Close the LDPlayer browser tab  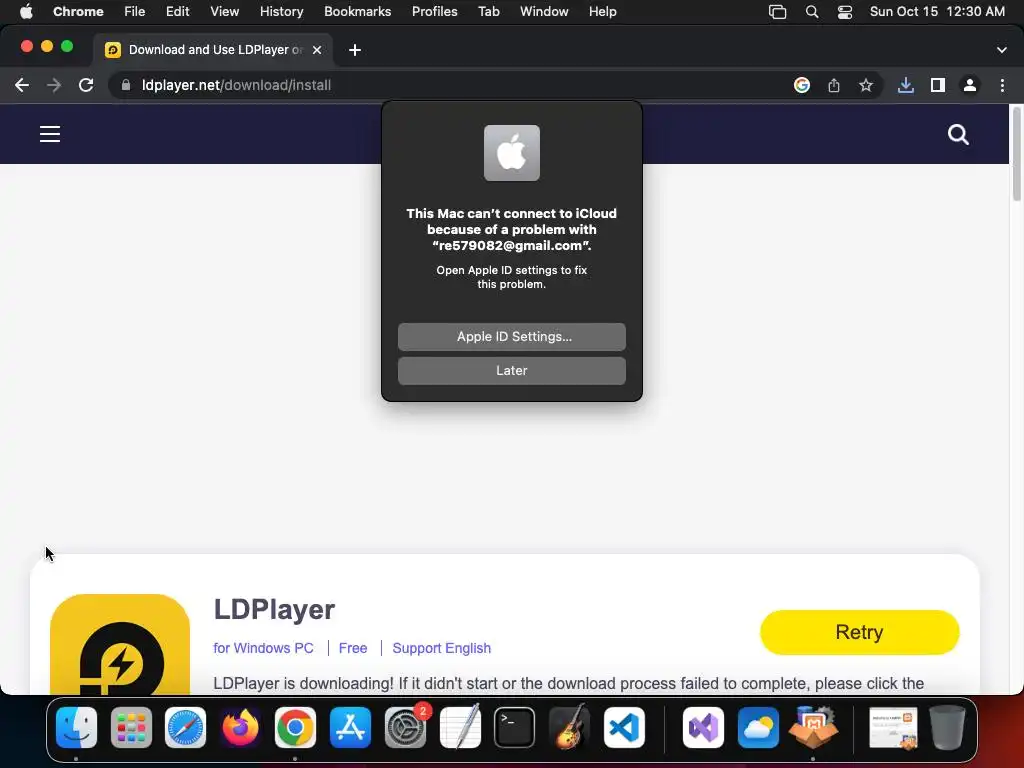click(317, 50)
